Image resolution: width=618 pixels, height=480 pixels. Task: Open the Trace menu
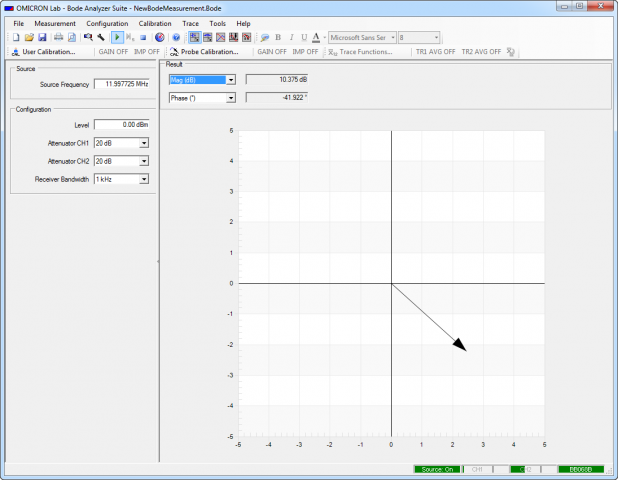tap(190, 24)
